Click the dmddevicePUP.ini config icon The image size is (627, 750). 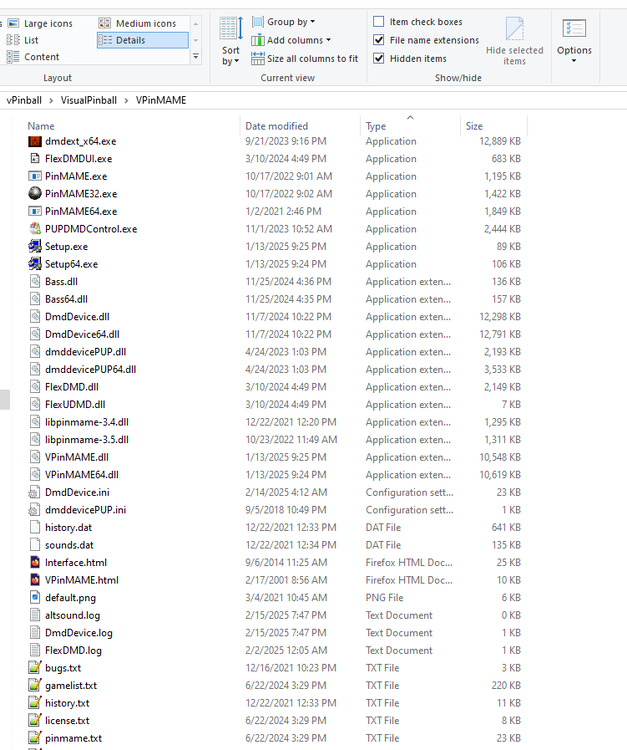35,510
